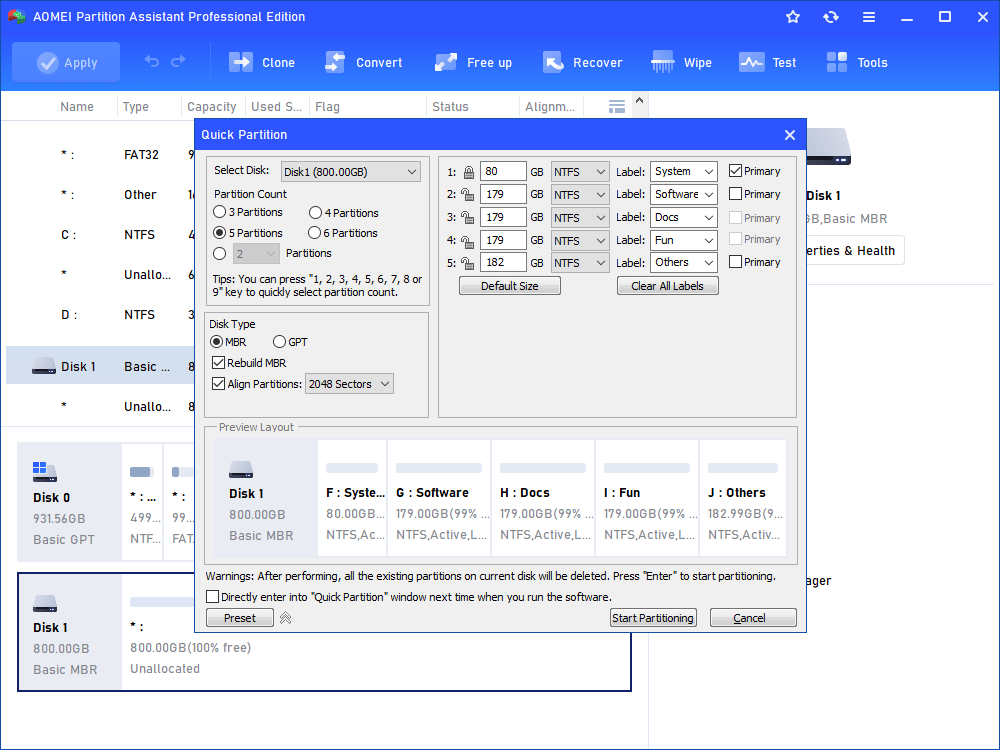
Task: Uncheck the Rebuild MBR checkbox
Action: 219,363
